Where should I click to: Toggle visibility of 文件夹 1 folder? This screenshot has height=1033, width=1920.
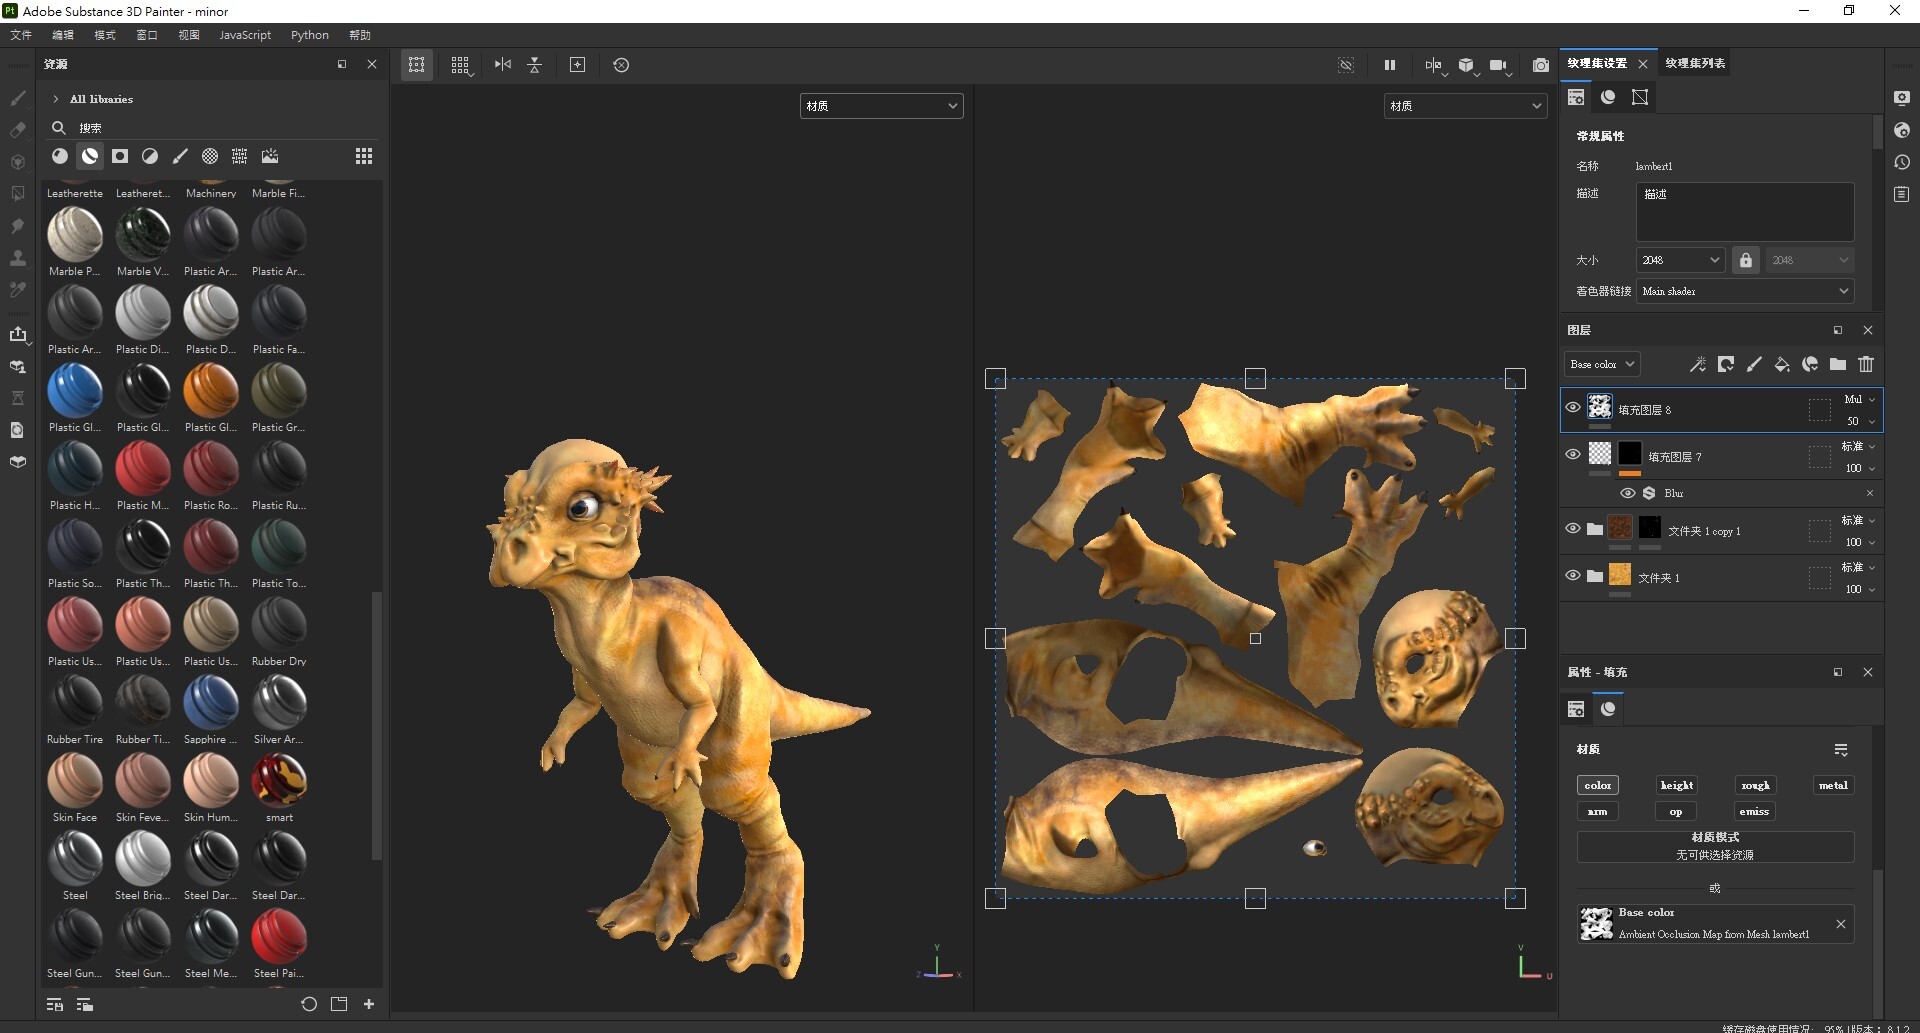coord(1573,576)
